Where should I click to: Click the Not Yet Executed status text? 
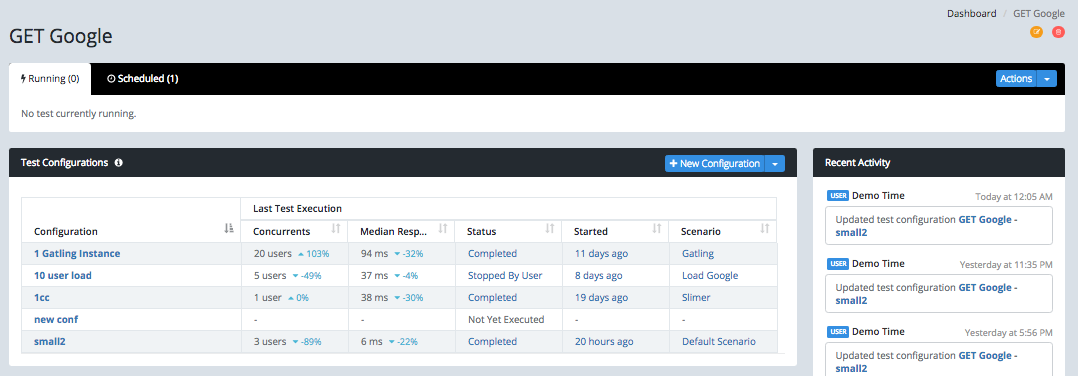click(506, 320)
